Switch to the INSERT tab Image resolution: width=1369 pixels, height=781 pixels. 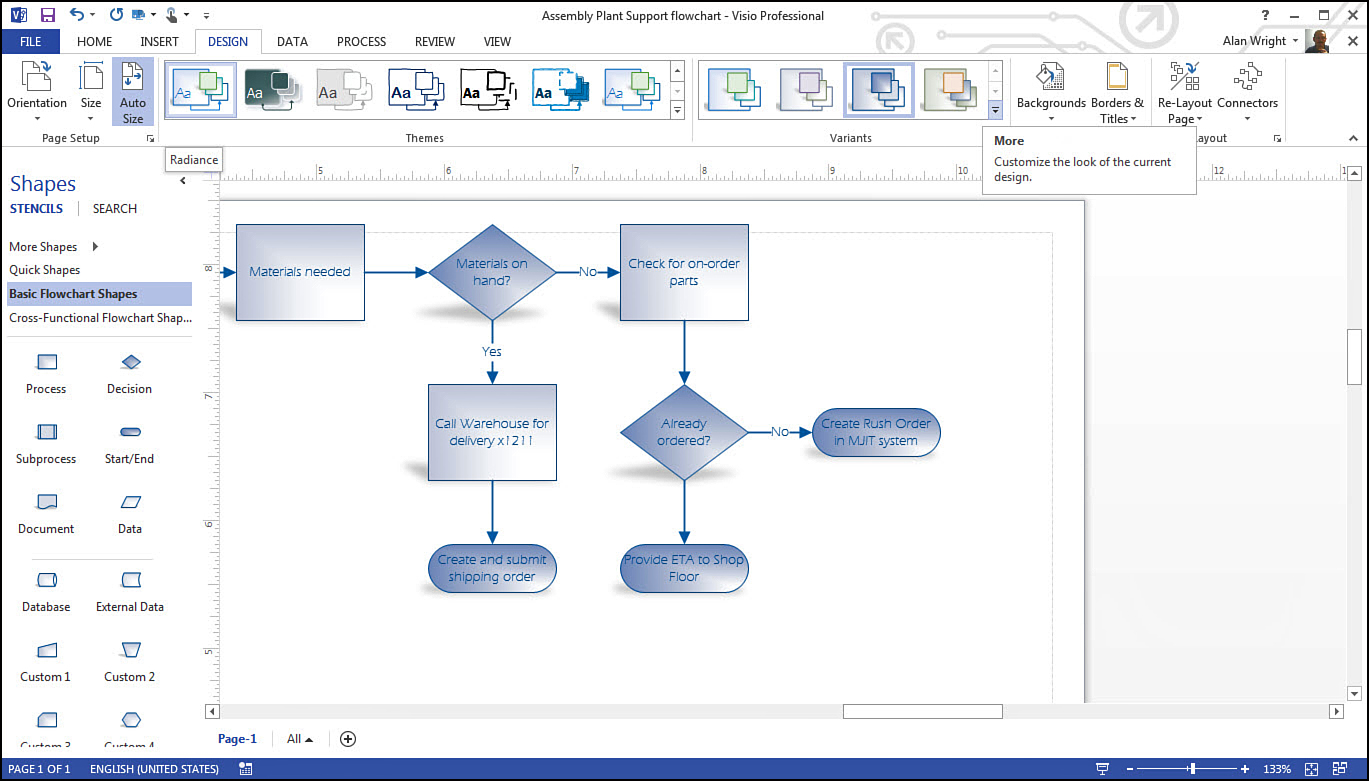point(160,42)
